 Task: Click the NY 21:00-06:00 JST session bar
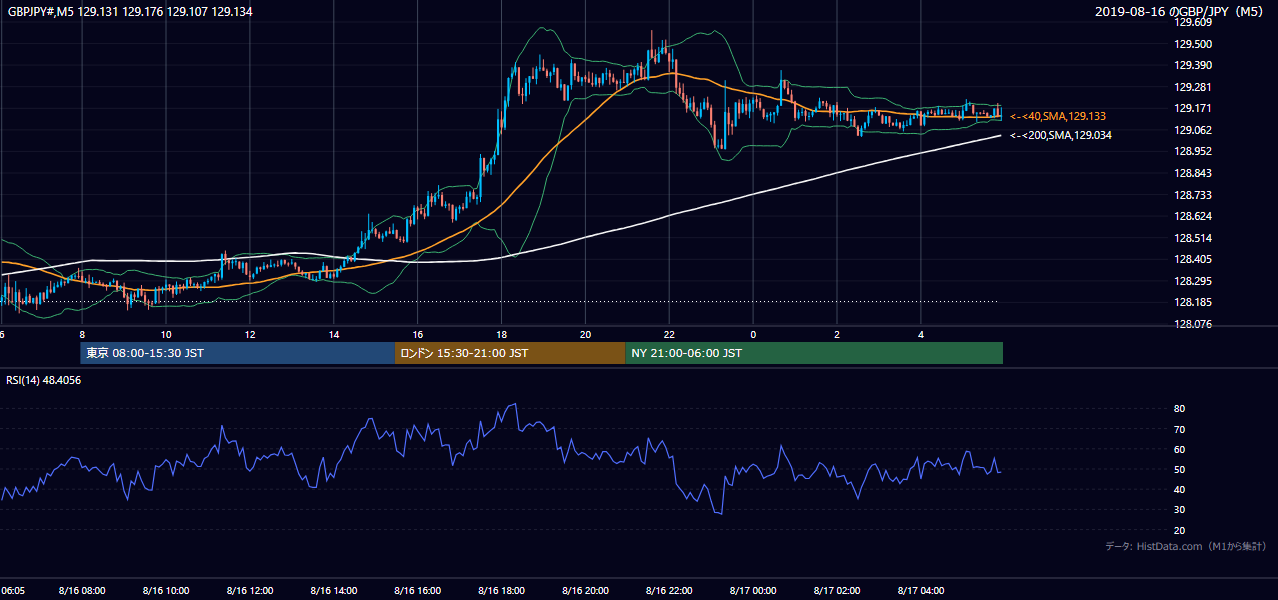[814, 353]
